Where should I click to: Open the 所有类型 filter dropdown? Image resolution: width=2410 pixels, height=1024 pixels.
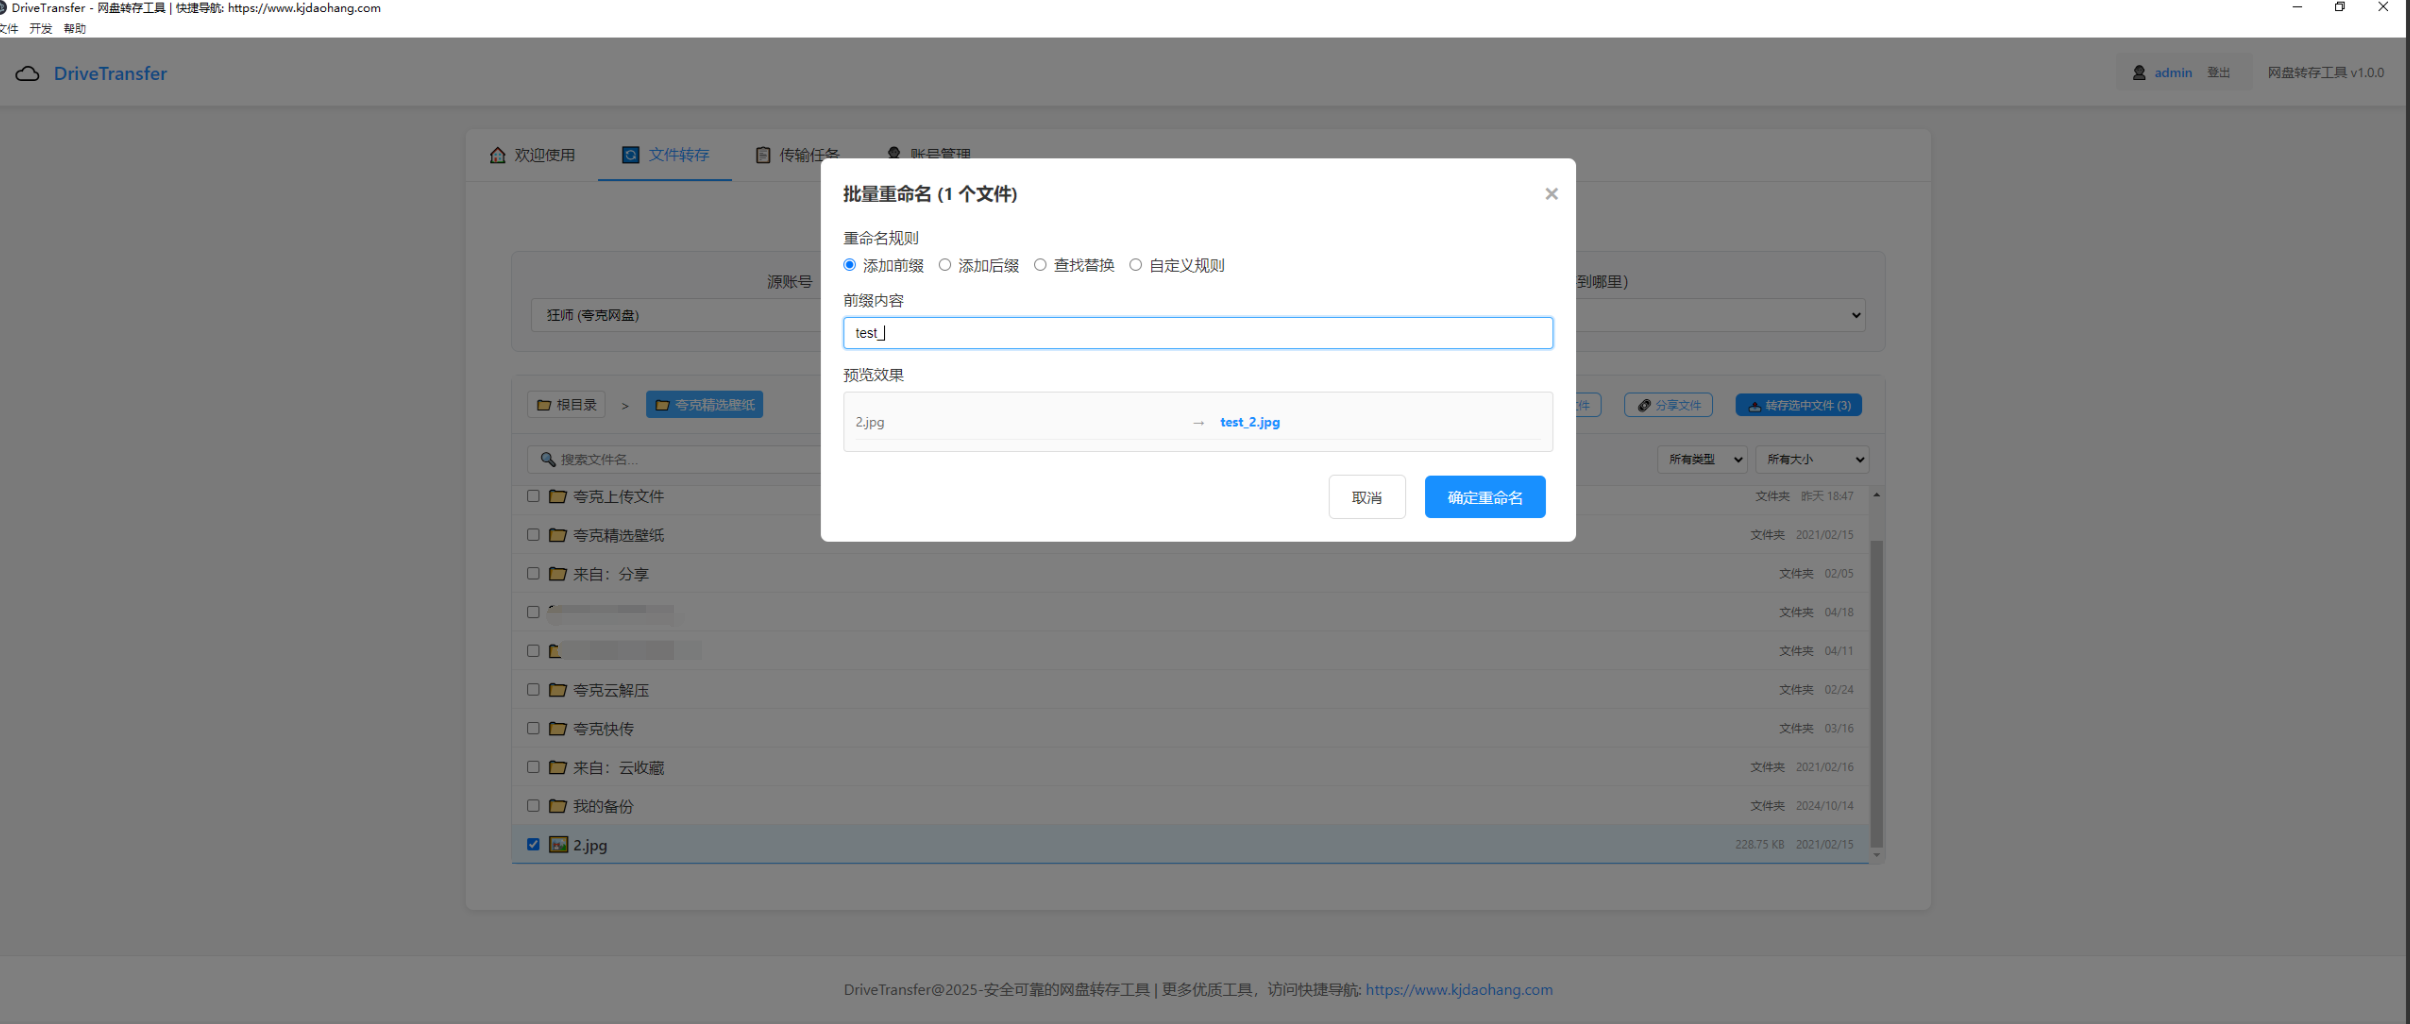point(1704,460)
